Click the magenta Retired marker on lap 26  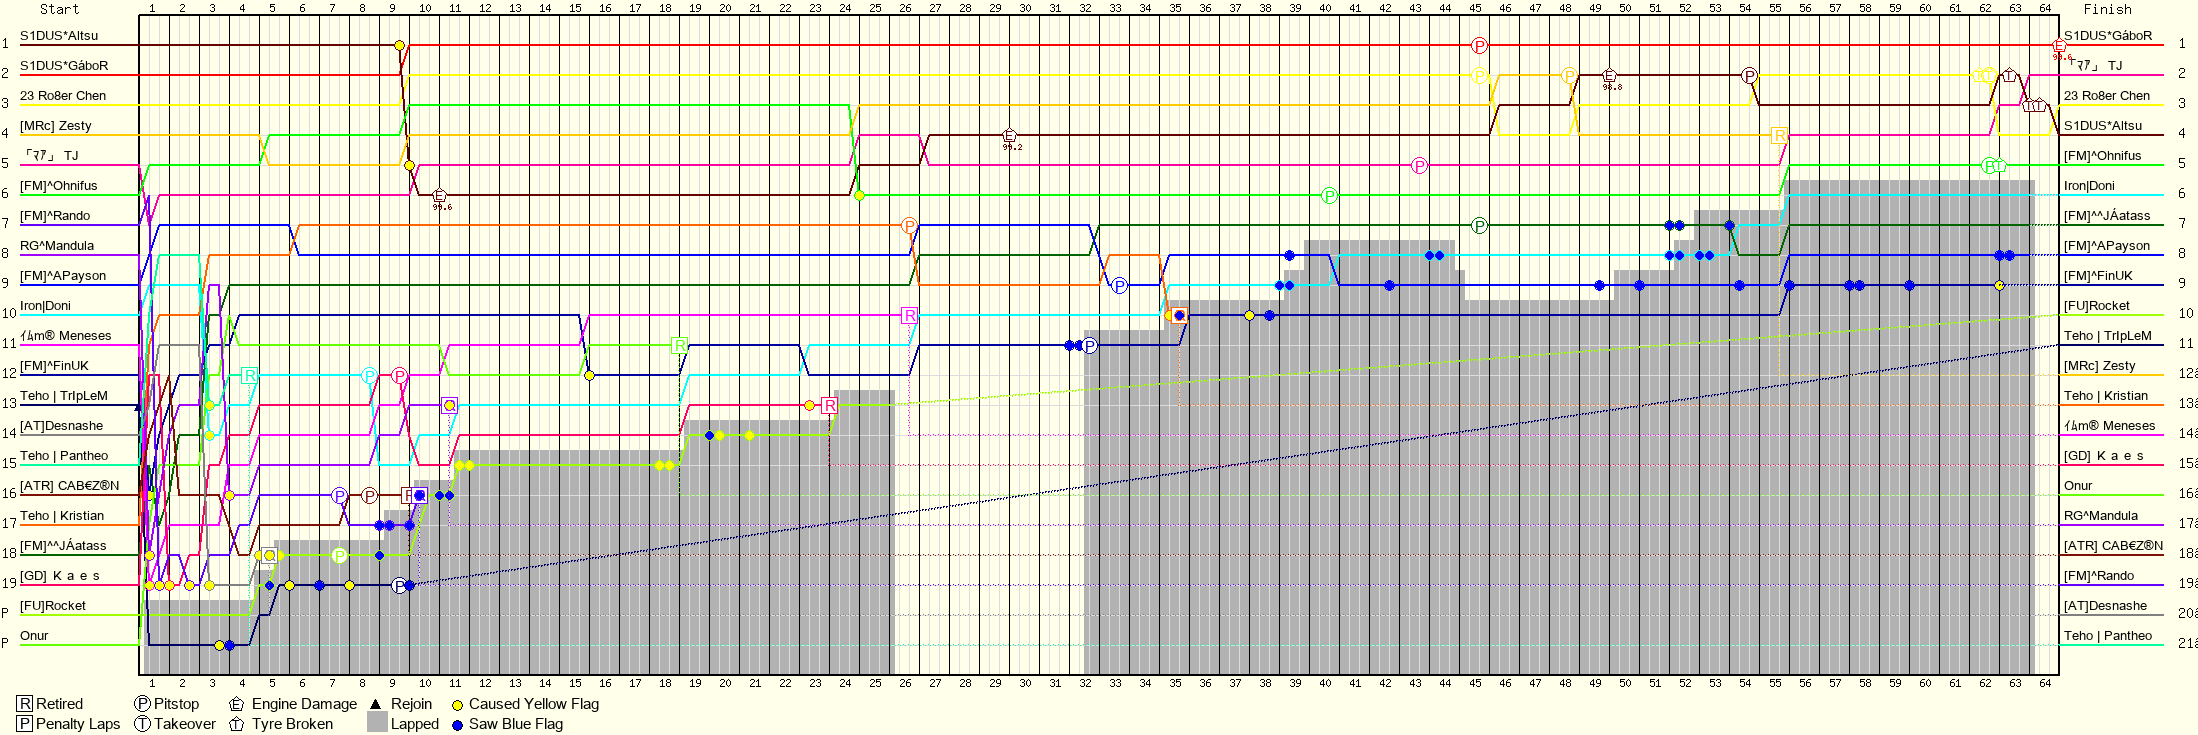(x=909, y=316)
